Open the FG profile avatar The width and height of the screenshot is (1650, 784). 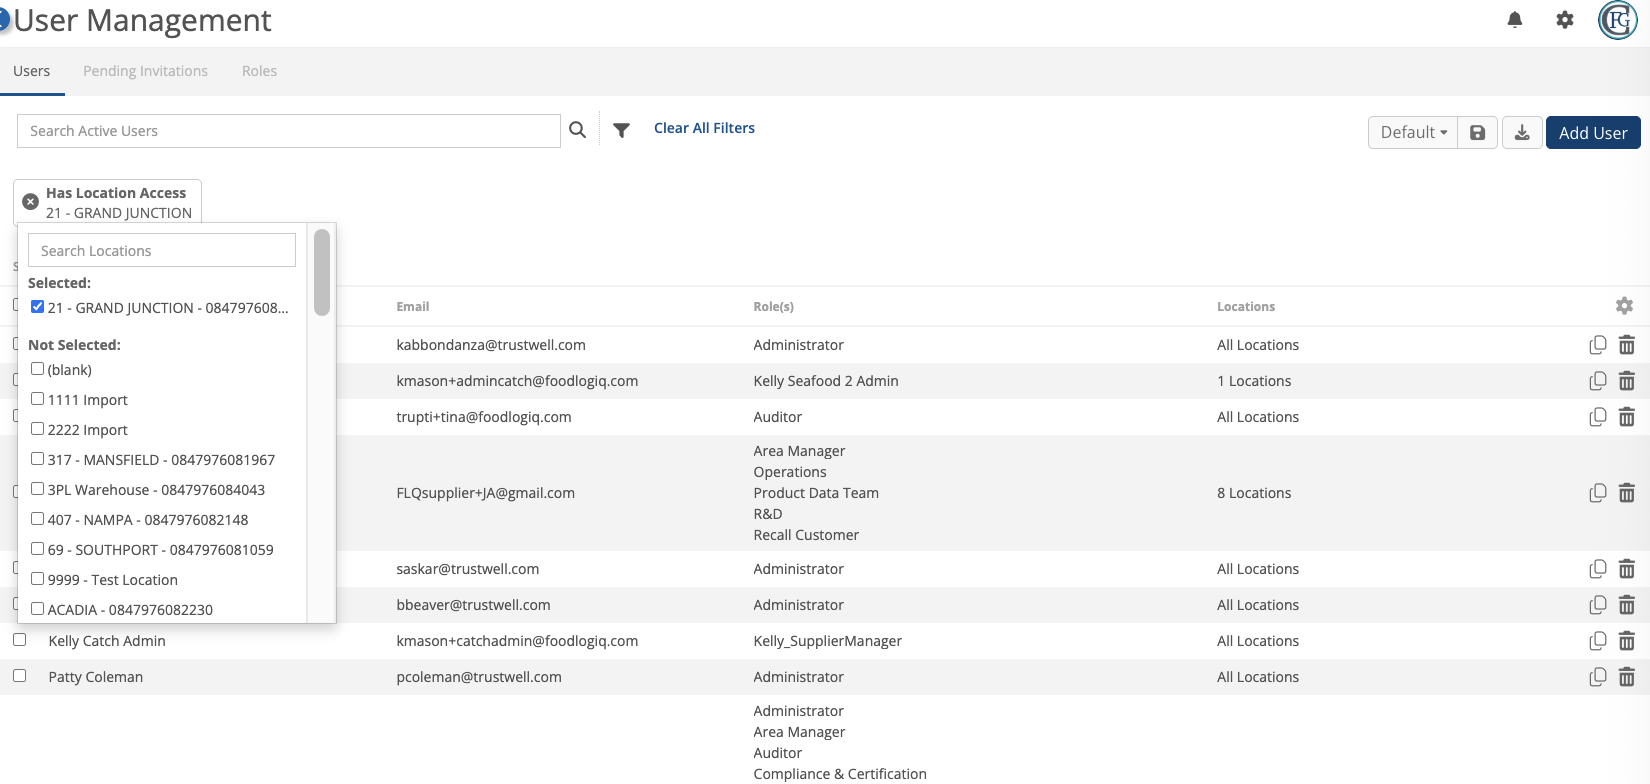coord(1618,20)
